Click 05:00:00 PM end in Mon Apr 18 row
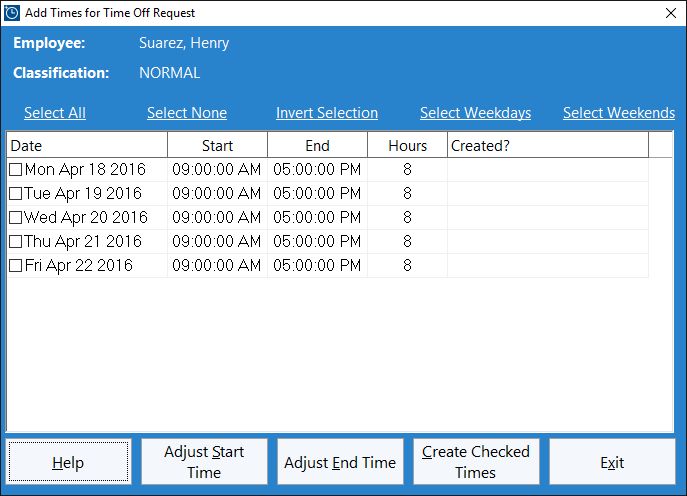This screenshot has width=687, height=496. tap(317, 170)
